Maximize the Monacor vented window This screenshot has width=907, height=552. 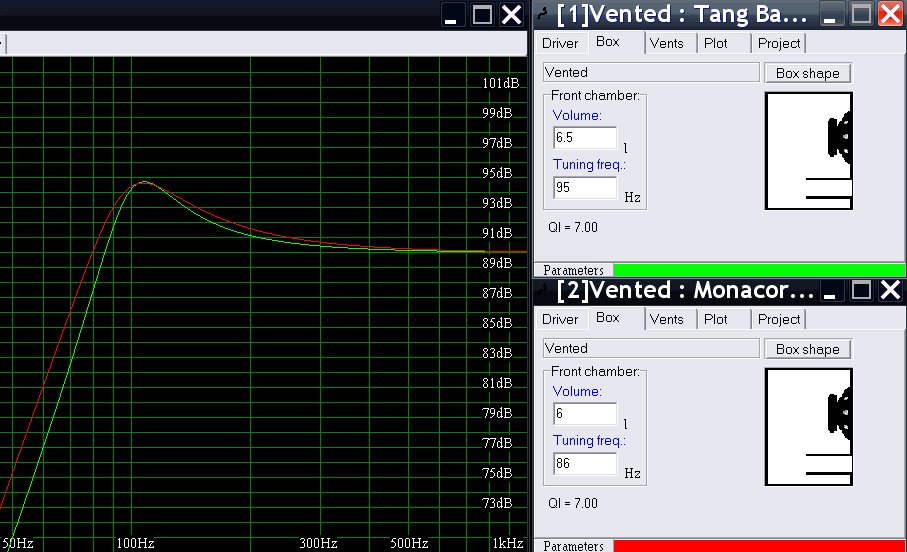coord(861,290)
